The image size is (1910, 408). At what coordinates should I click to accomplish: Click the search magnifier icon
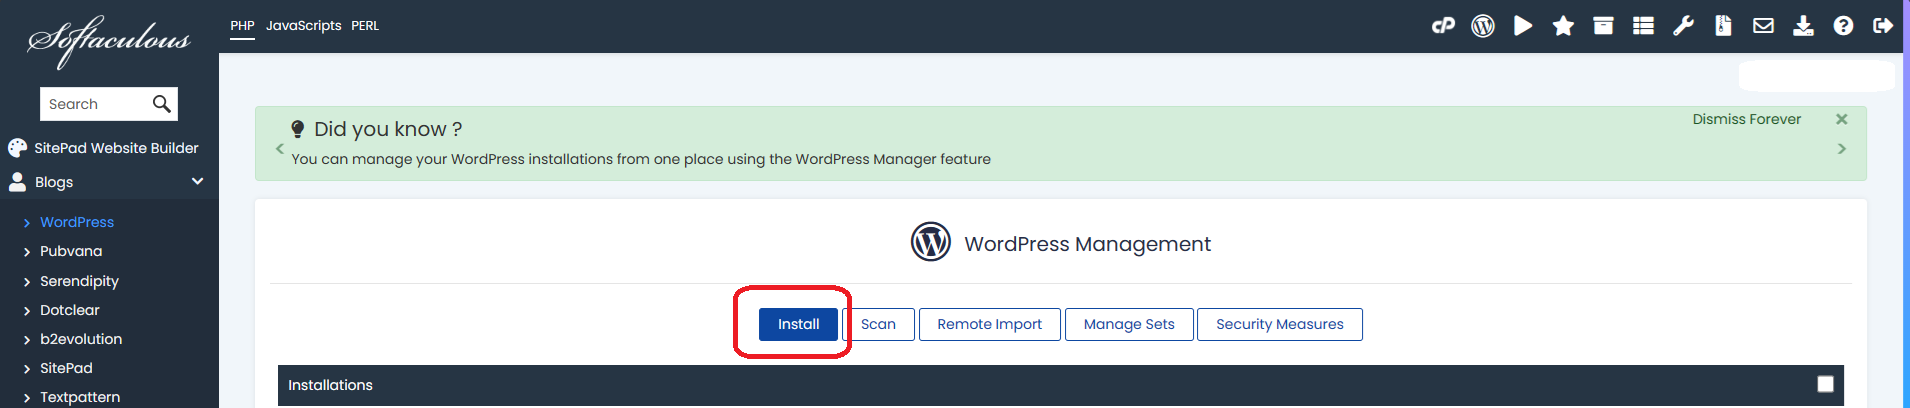[161, 104]
